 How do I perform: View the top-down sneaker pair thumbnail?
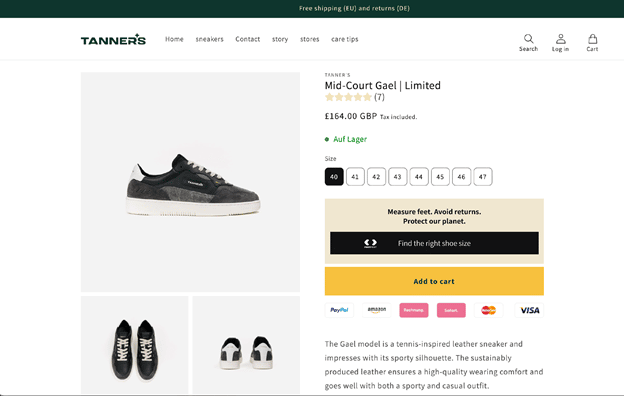135,345
